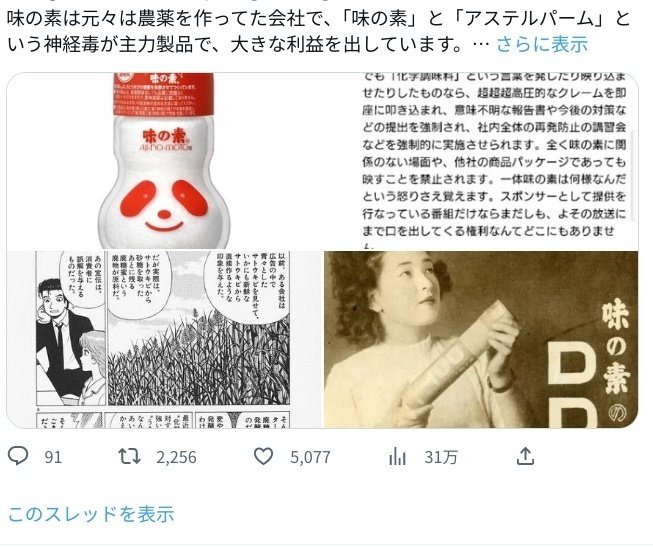Open the vintage DDT advertisement photo

481,340
